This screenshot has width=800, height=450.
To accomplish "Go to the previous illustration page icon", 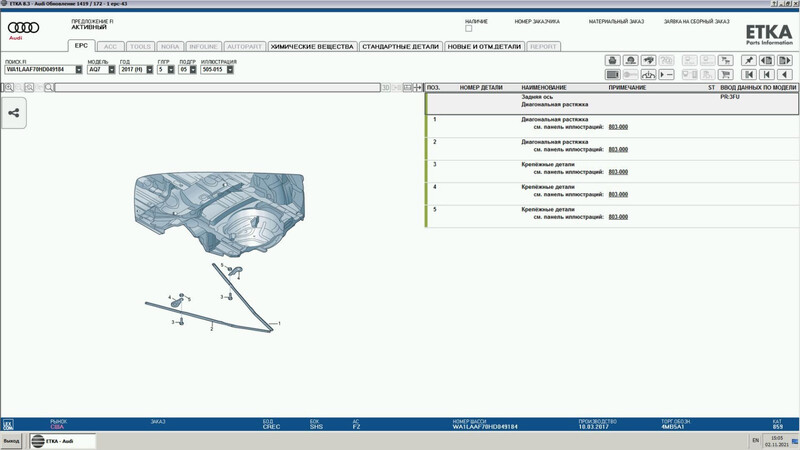I will point(766,60).
